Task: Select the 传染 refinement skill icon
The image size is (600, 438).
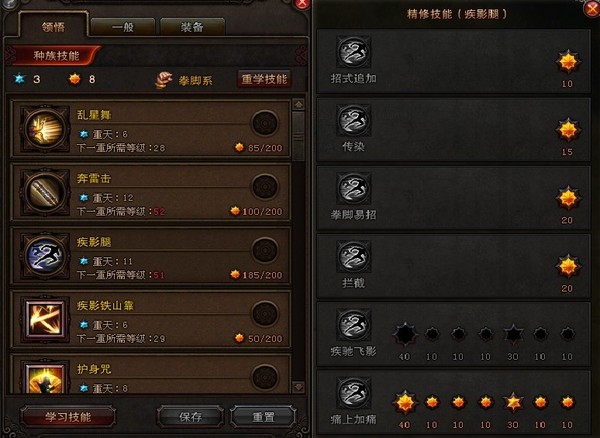Action: coord(354,120)
